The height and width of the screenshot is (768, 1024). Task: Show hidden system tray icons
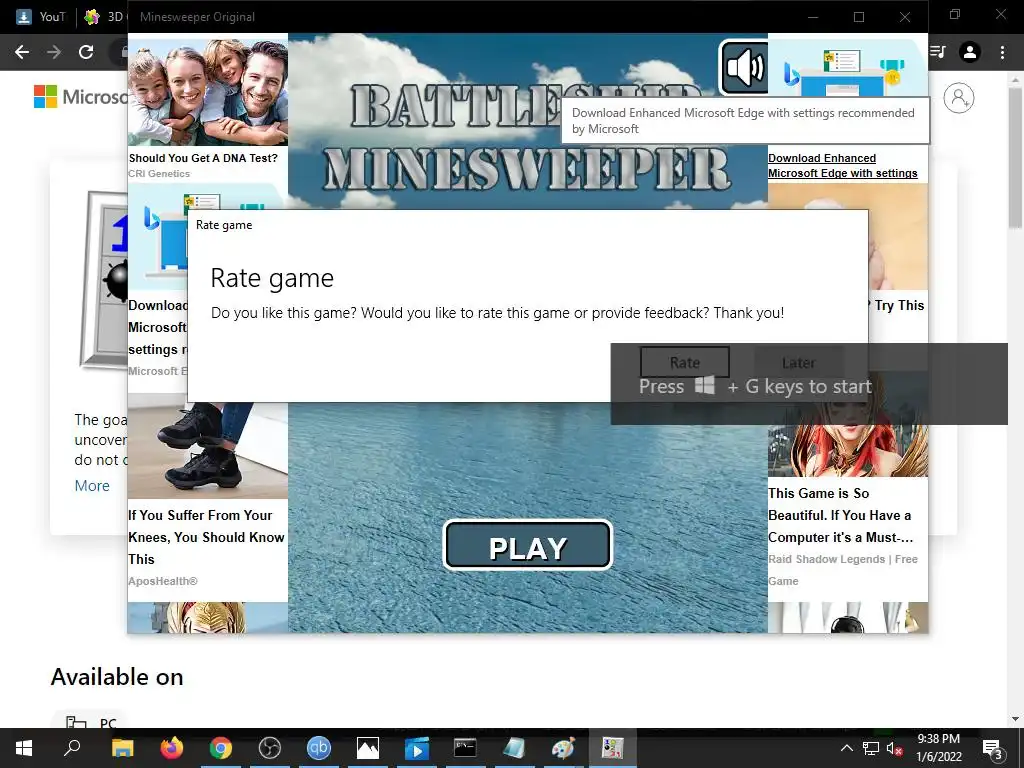[846, 748]
